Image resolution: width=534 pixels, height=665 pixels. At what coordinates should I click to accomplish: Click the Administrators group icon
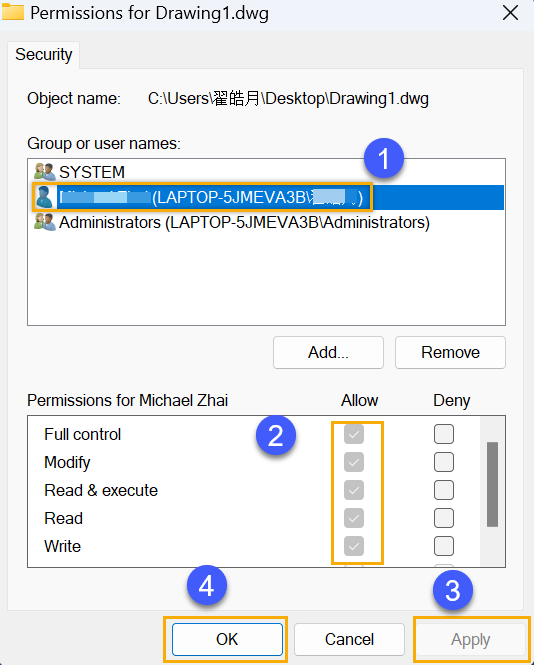[x=45, y=222]
